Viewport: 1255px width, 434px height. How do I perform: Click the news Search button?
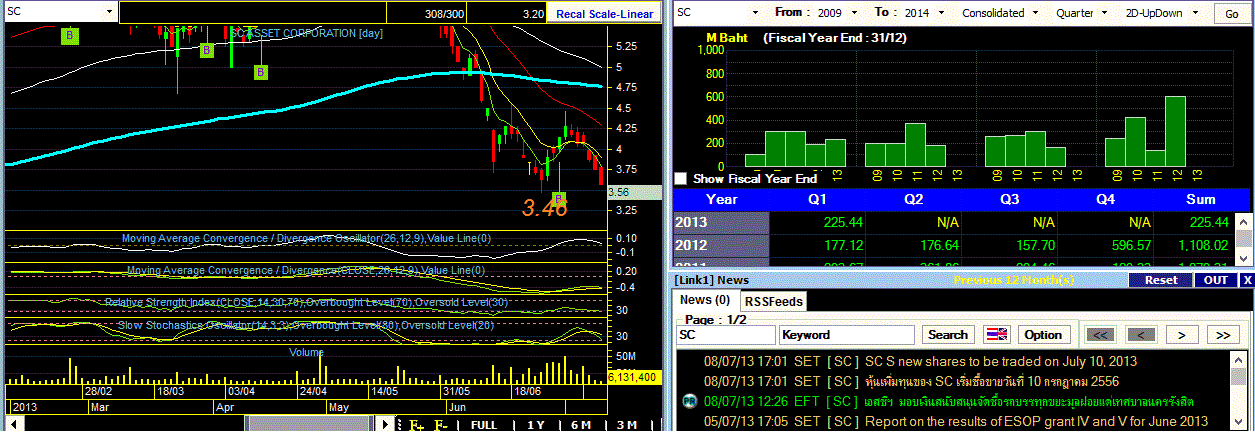948,335
